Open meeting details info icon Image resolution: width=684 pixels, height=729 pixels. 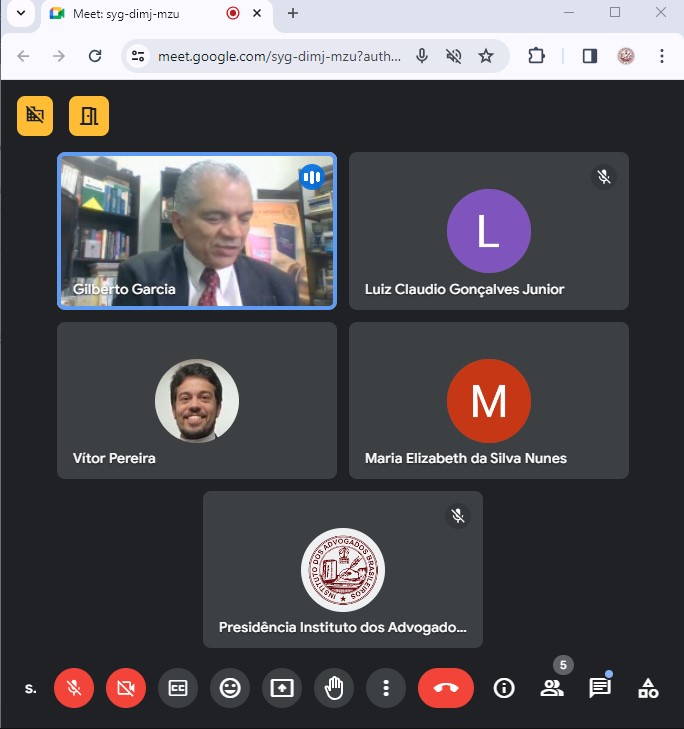tap(504, 688)
